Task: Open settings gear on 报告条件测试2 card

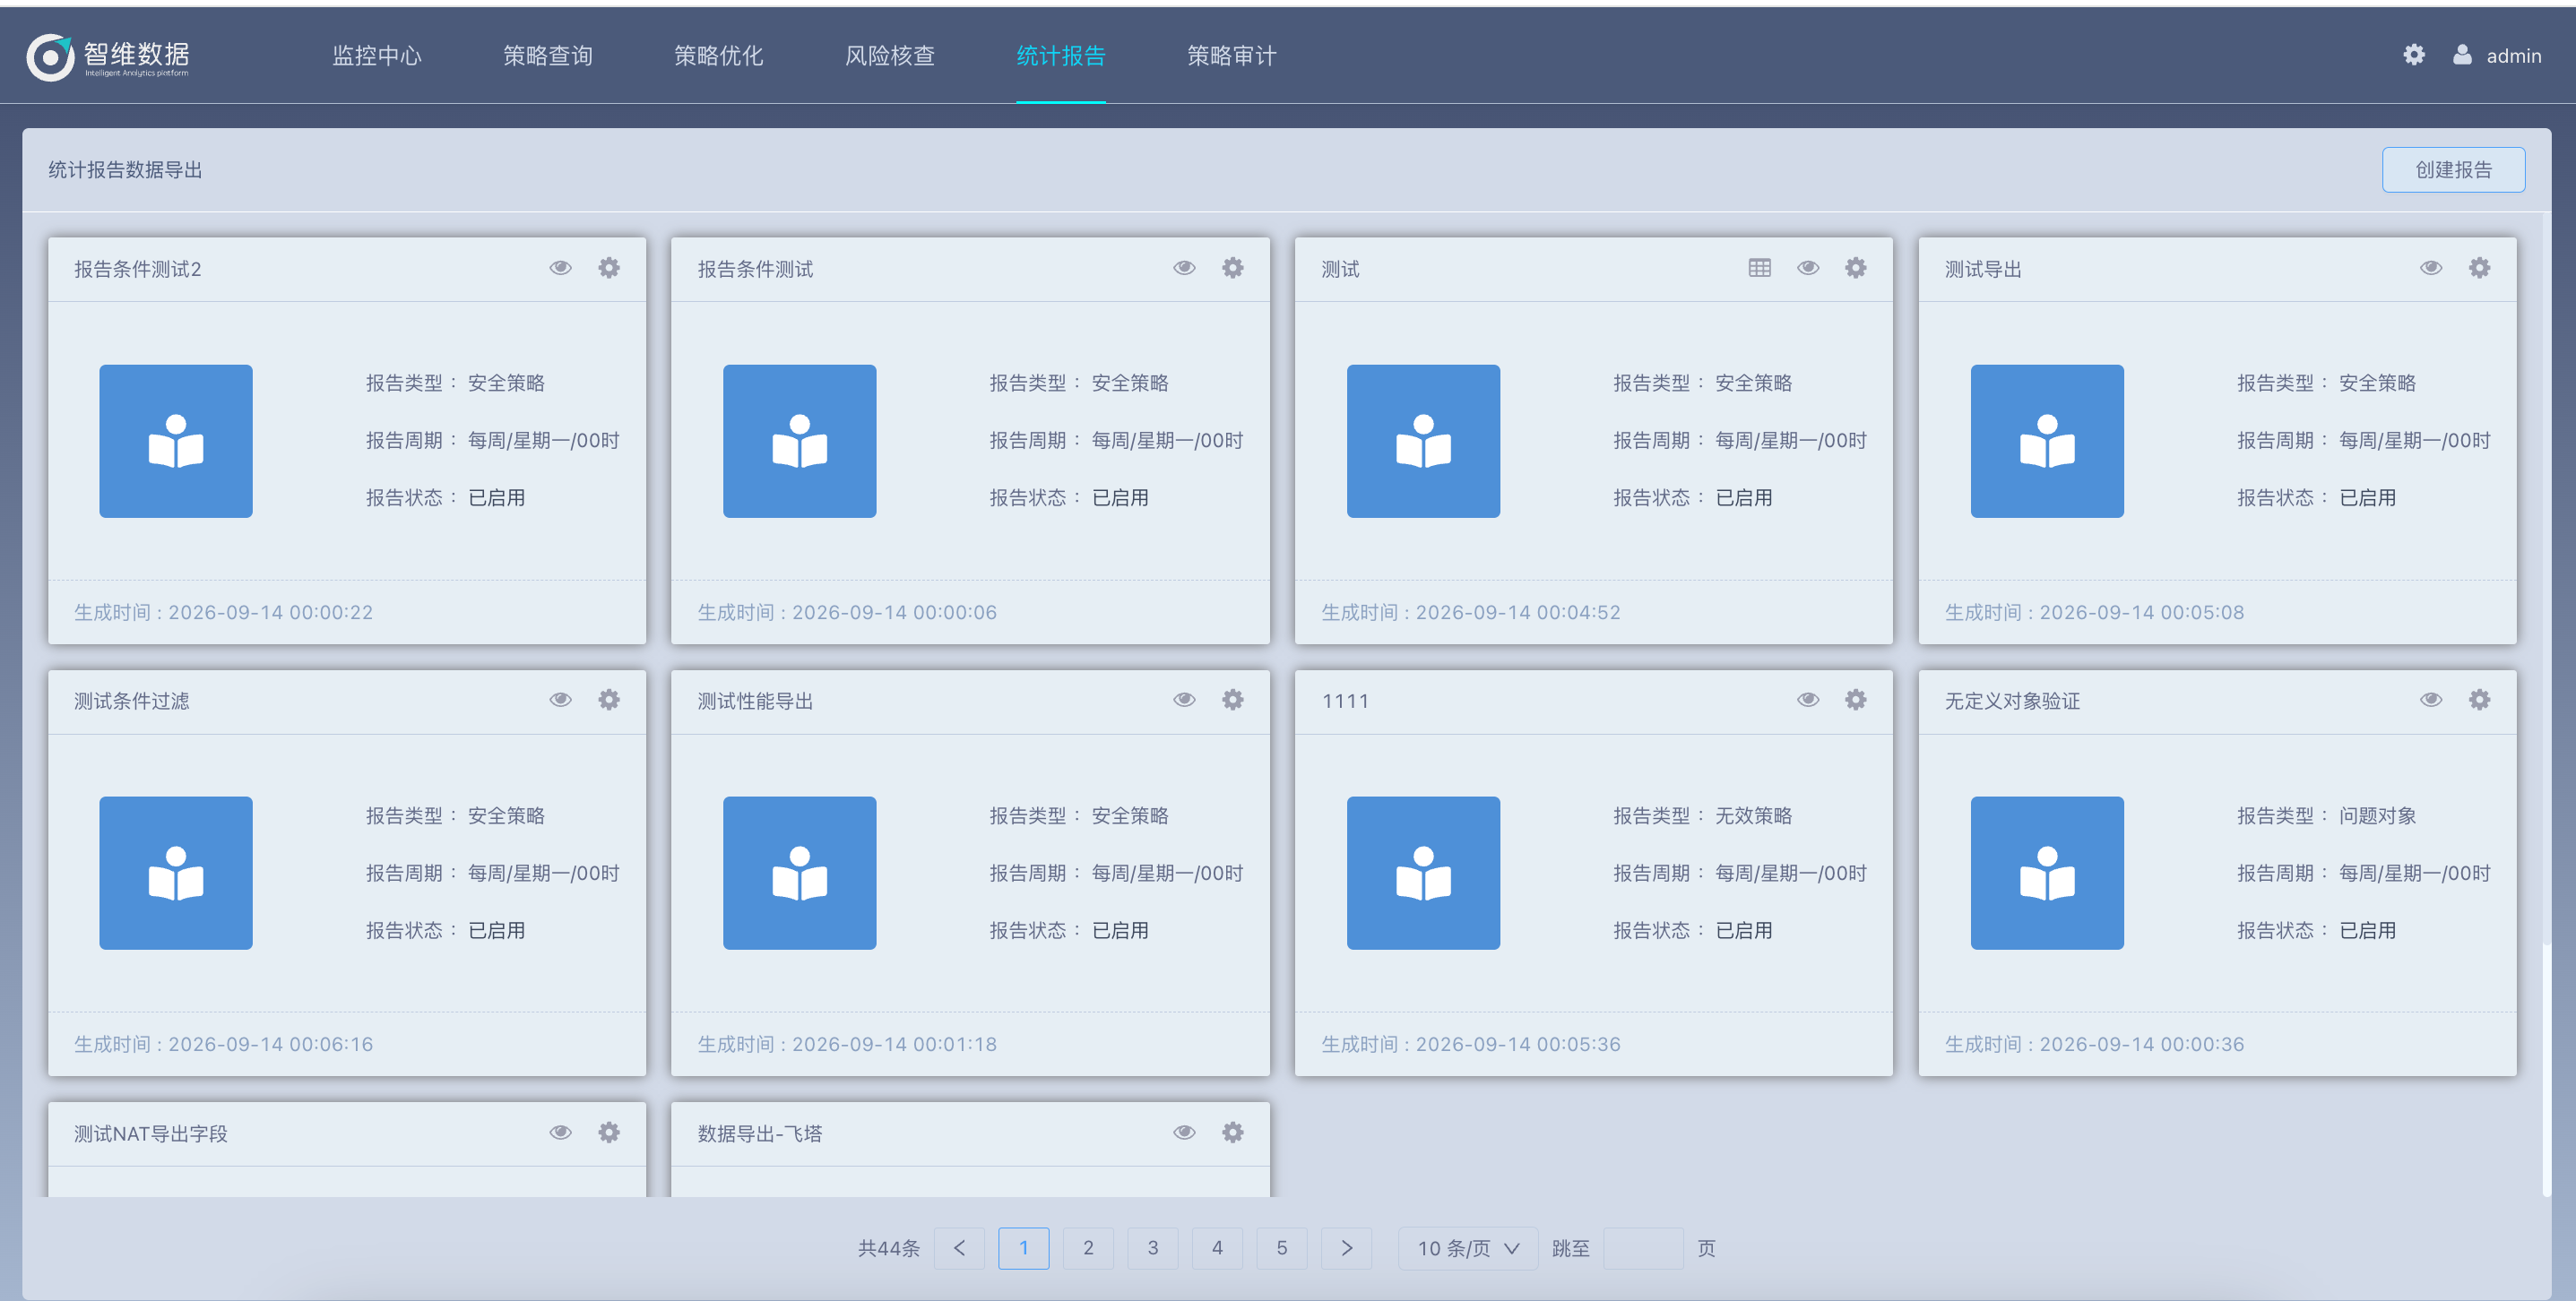Action: [x=609, y=268]
